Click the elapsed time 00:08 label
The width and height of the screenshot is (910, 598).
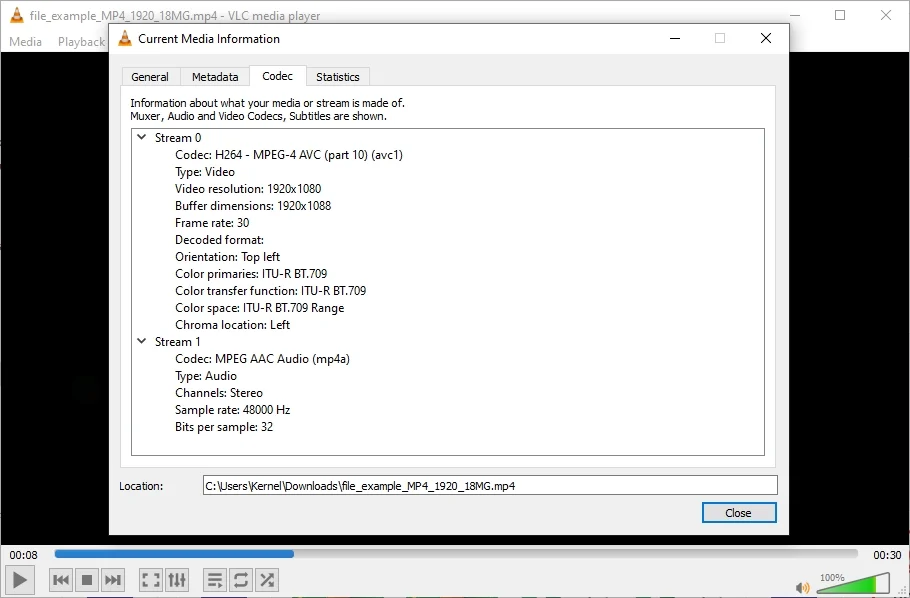pyautogui.click(x=23, y=555)
